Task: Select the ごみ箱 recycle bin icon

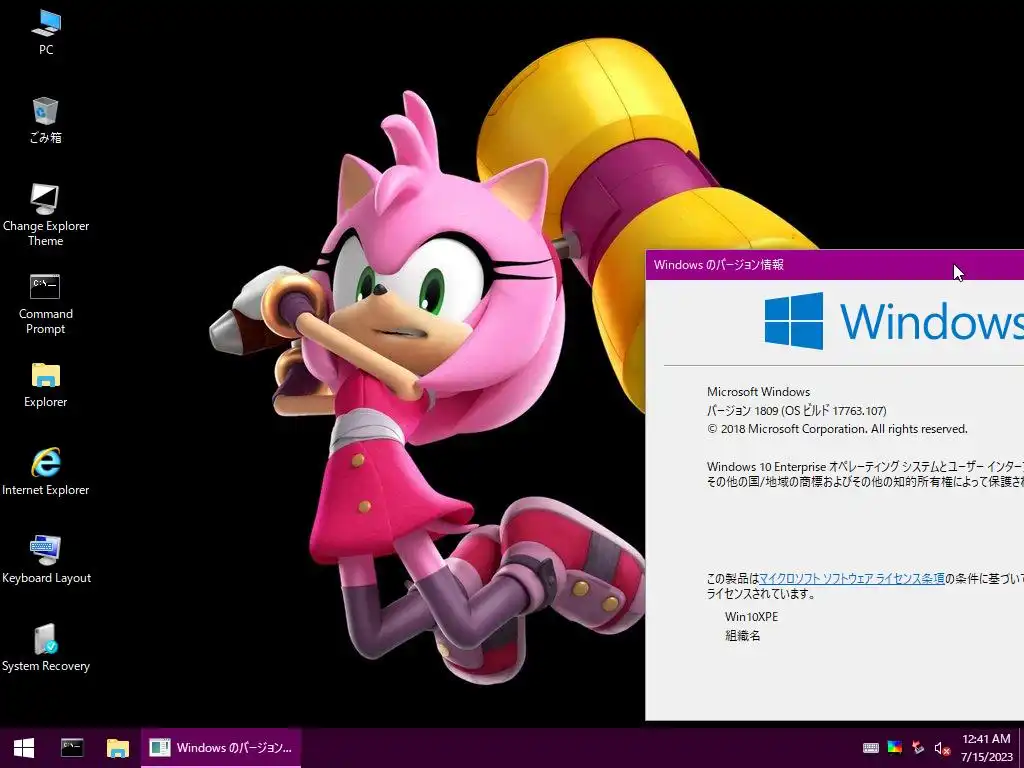Action: [x=46, y=121]
